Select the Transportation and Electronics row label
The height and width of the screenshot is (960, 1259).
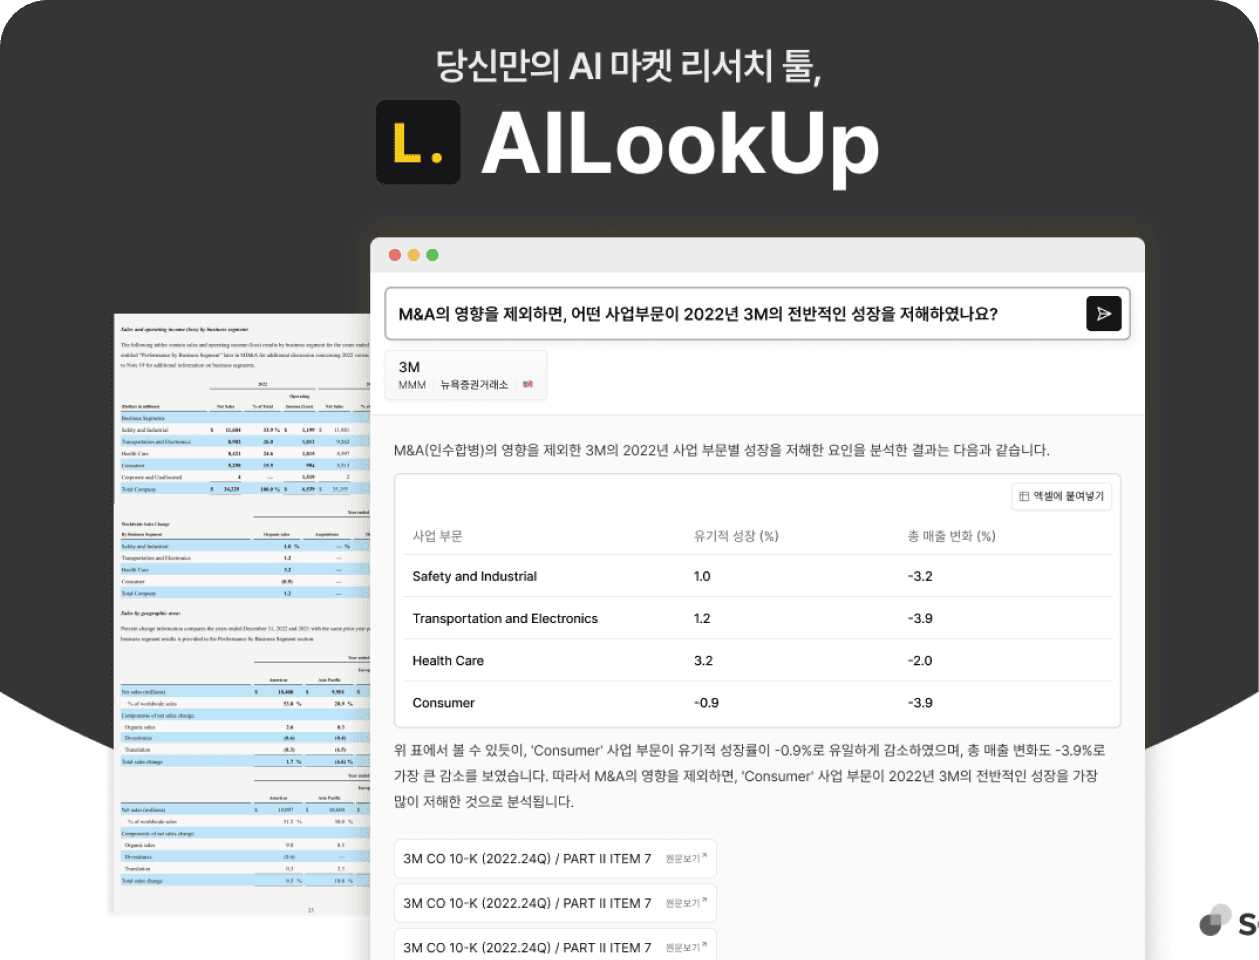(x=505, y=619)
